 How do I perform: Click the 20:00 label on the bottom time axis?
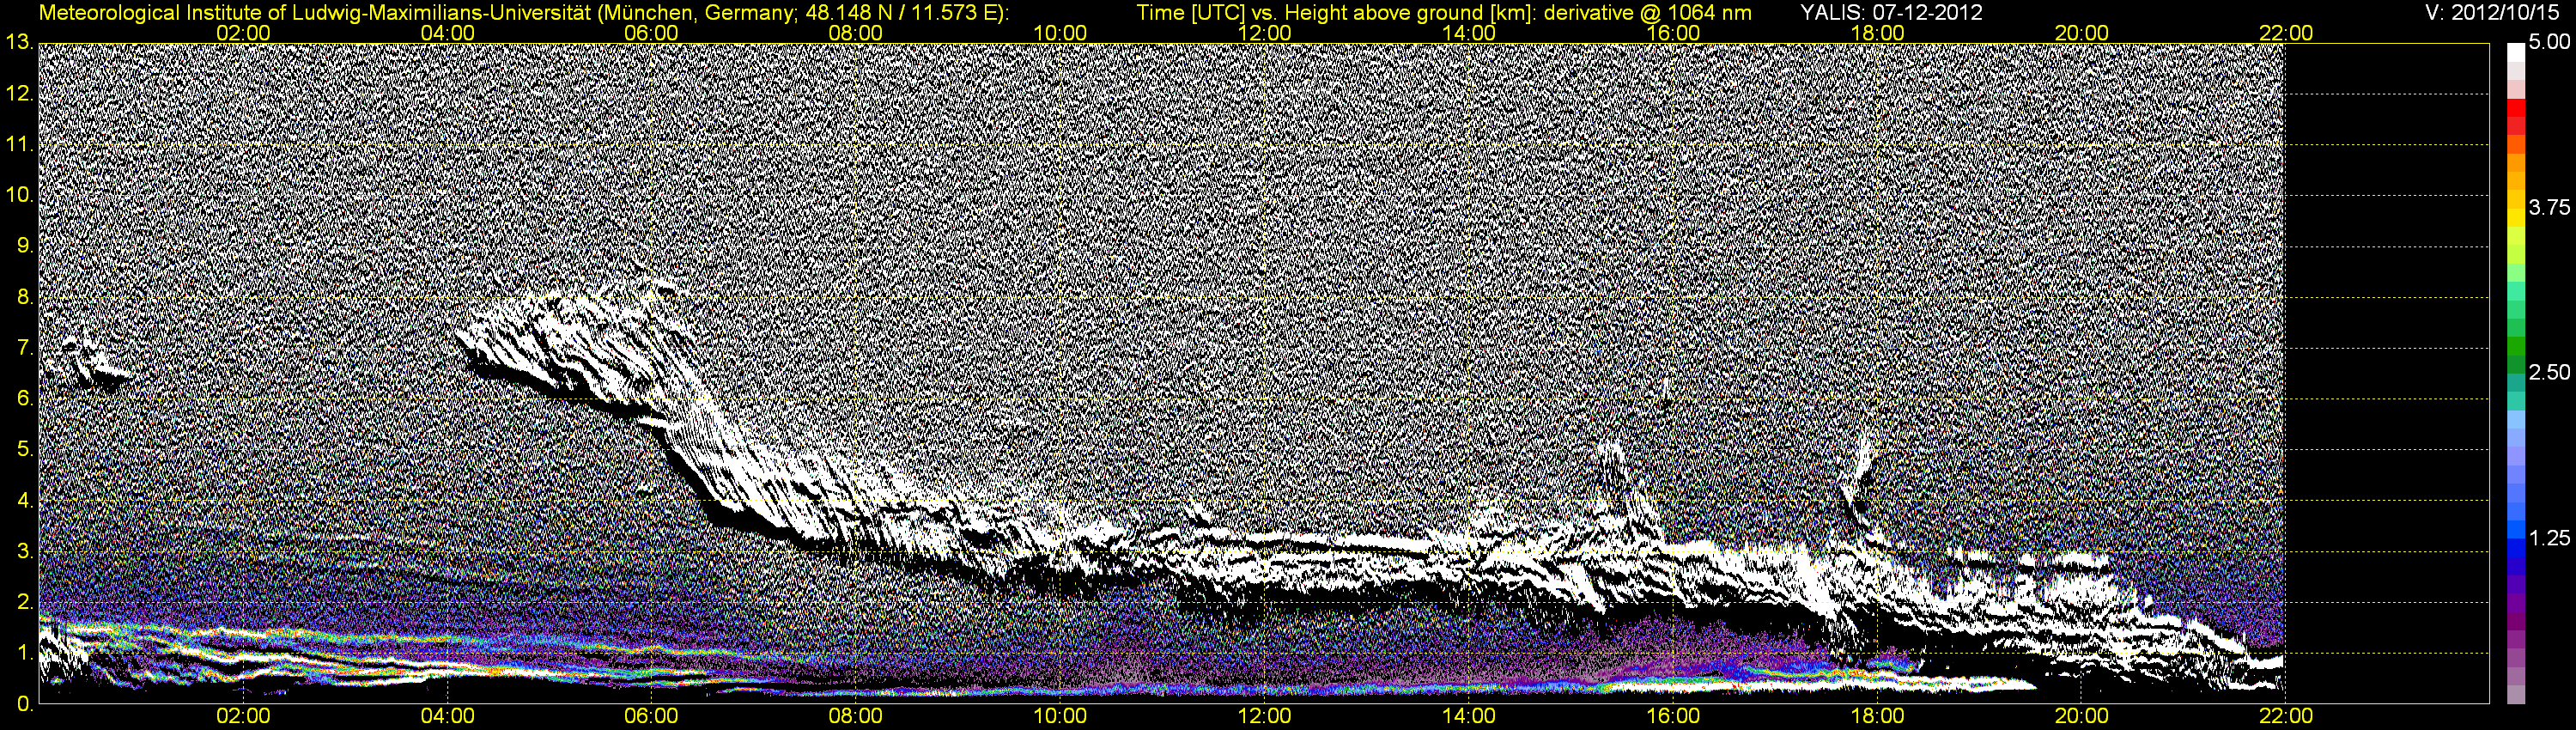(2081, 716)
